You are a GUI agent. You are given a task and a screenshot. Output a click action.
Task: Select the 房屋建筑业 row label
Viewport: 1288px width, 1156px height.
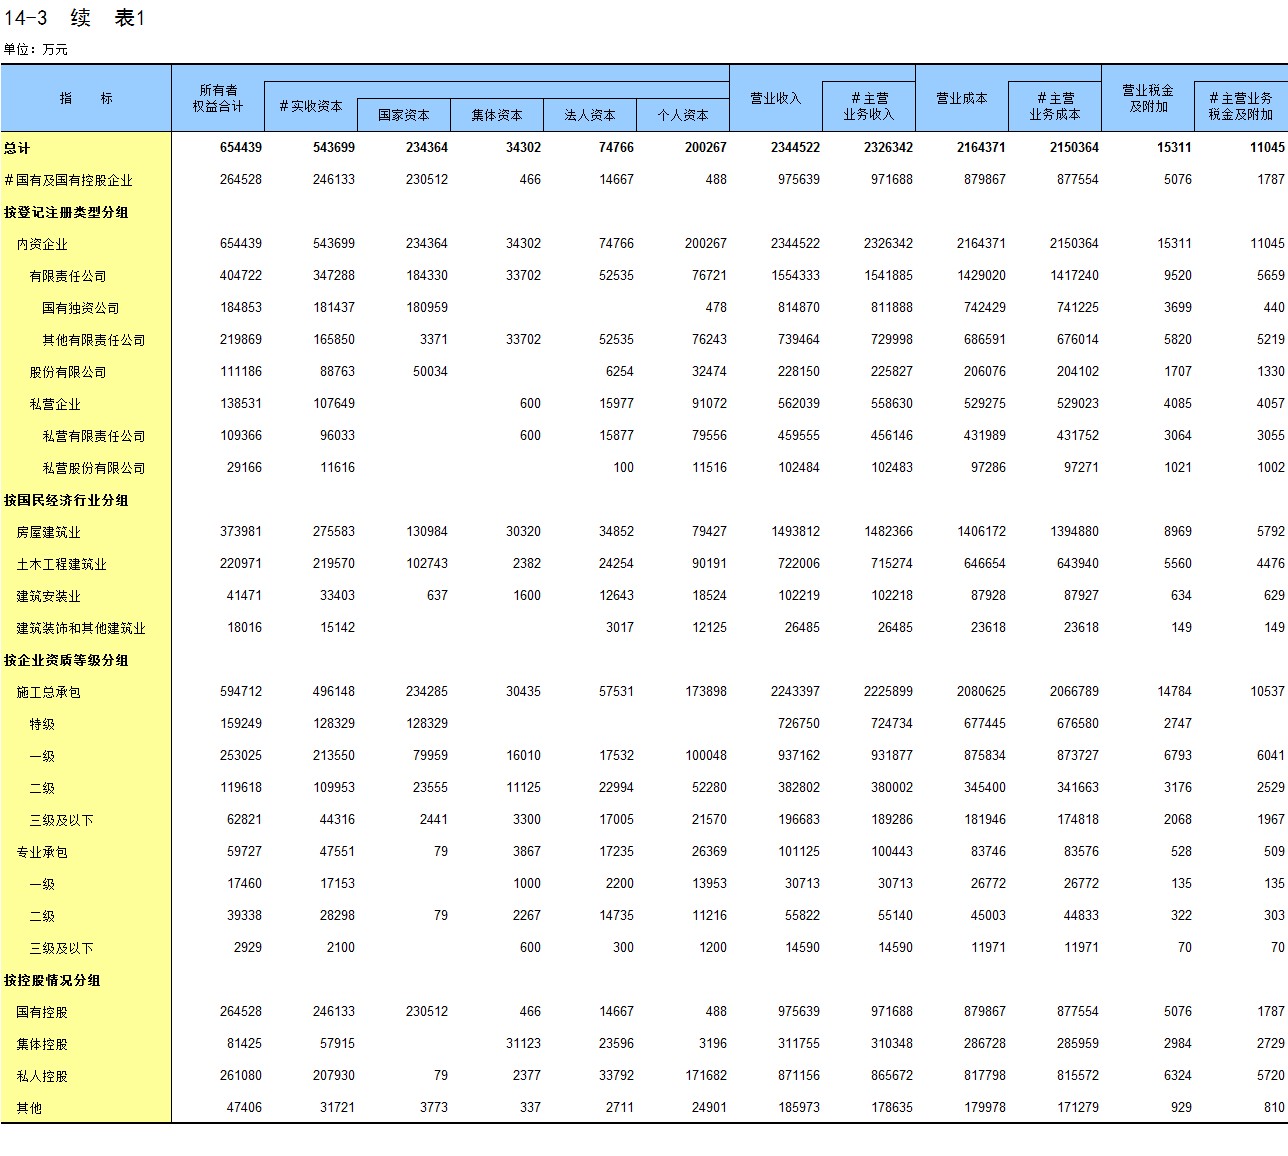pyautogui.click(x=48, y=532)
